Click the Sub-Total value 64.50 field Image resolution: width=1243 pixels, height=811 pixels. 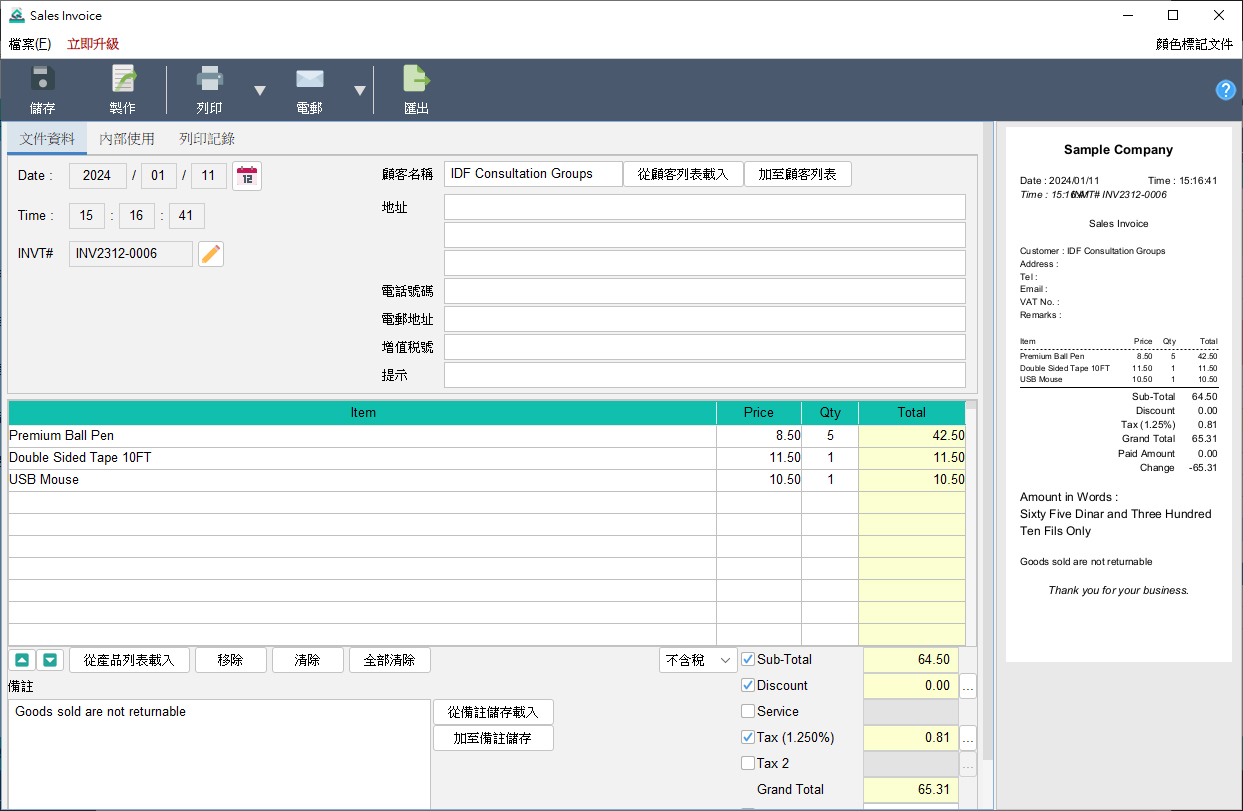pyautogui.click(x=910, y=660)
